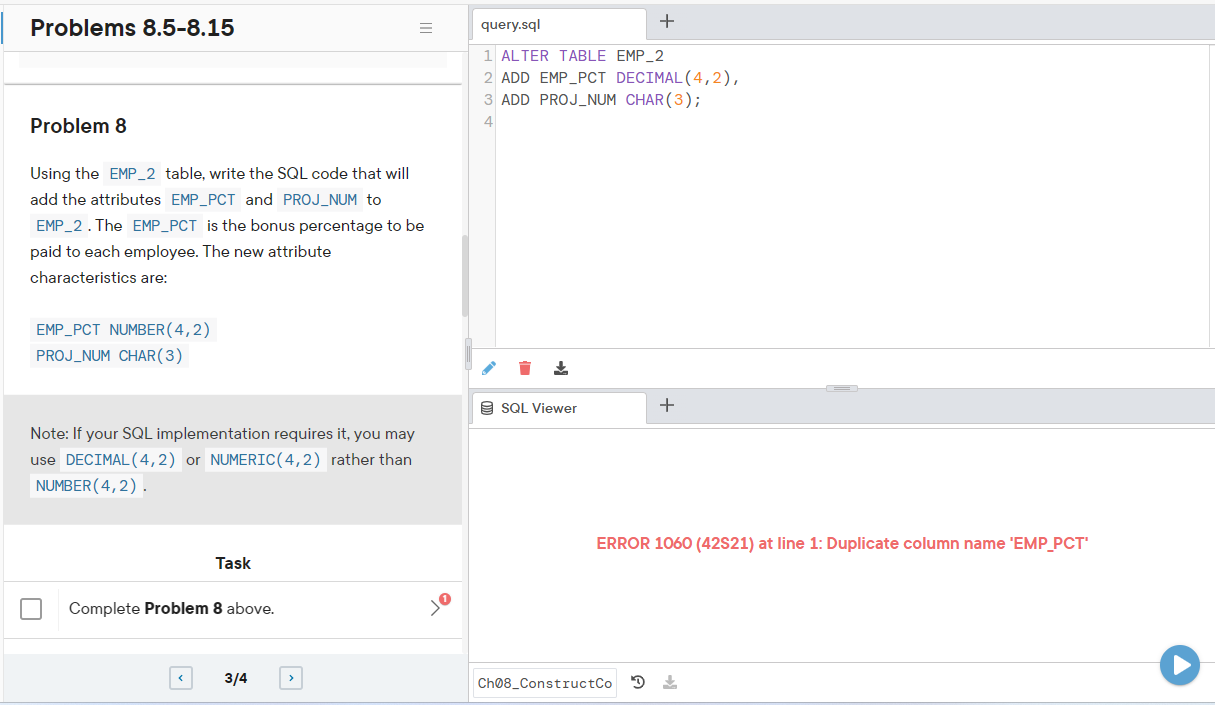Switch to the query.sql tab
The image size is (1215, 705).
point(558,22)
